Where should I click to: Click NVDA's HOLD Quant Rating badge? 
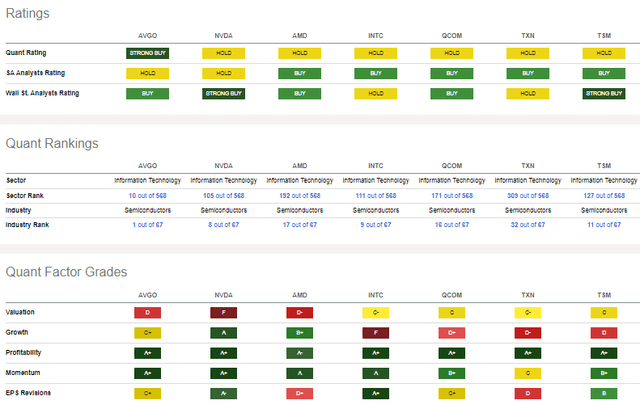(x=224, y=53)
